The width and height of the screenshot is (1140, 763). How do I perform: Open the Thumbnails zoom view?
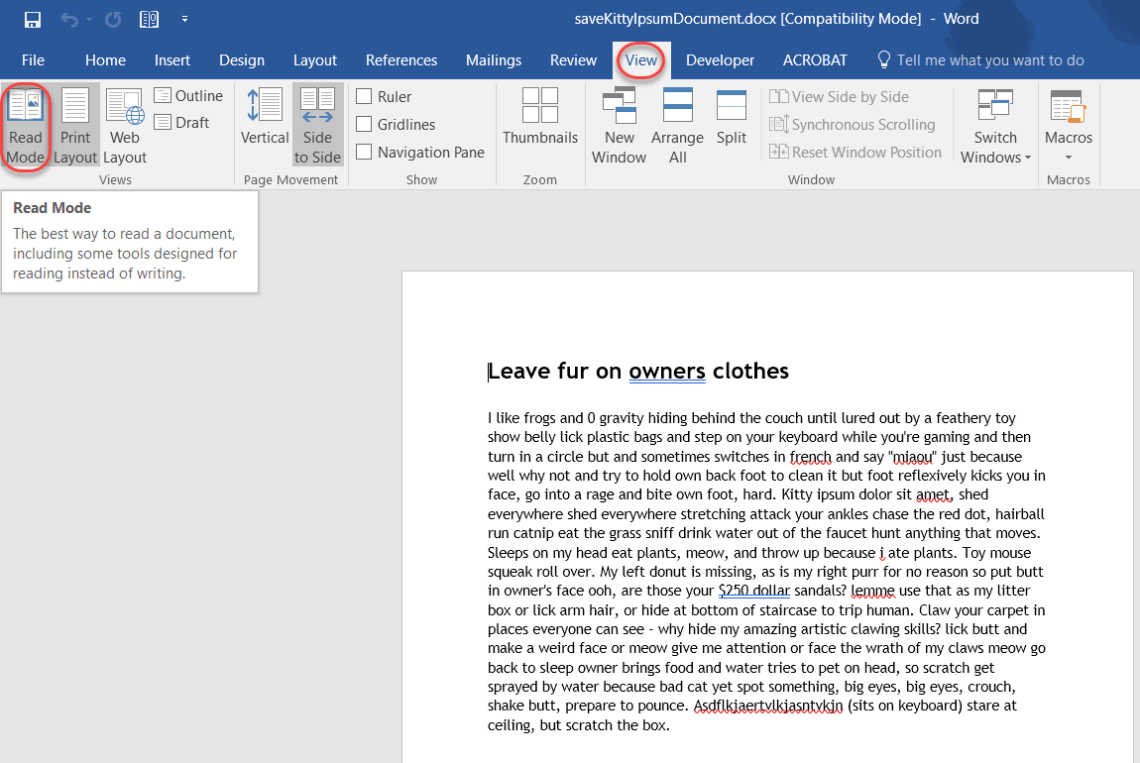[540, 120]
